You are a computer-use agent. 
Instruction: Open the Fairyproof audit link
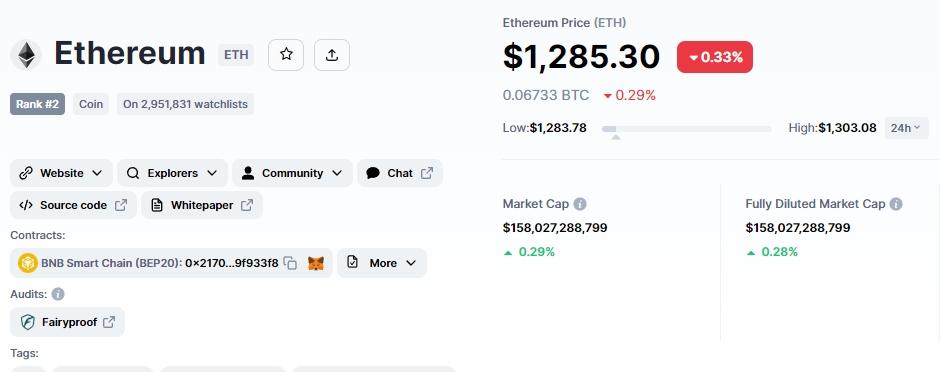tap(67, 322)
